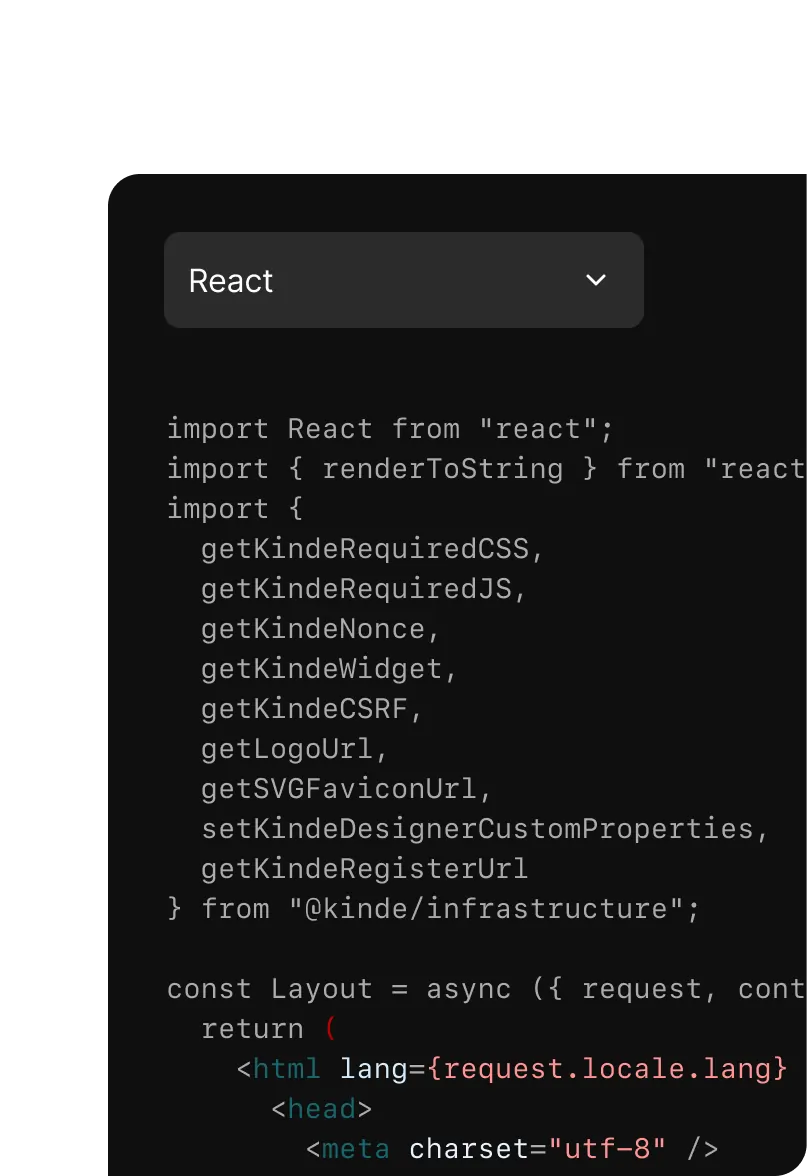This screenshot has width=807, height=1176.
Task: Open the React language selector dropdown
Action: click(x=403, y=280)
